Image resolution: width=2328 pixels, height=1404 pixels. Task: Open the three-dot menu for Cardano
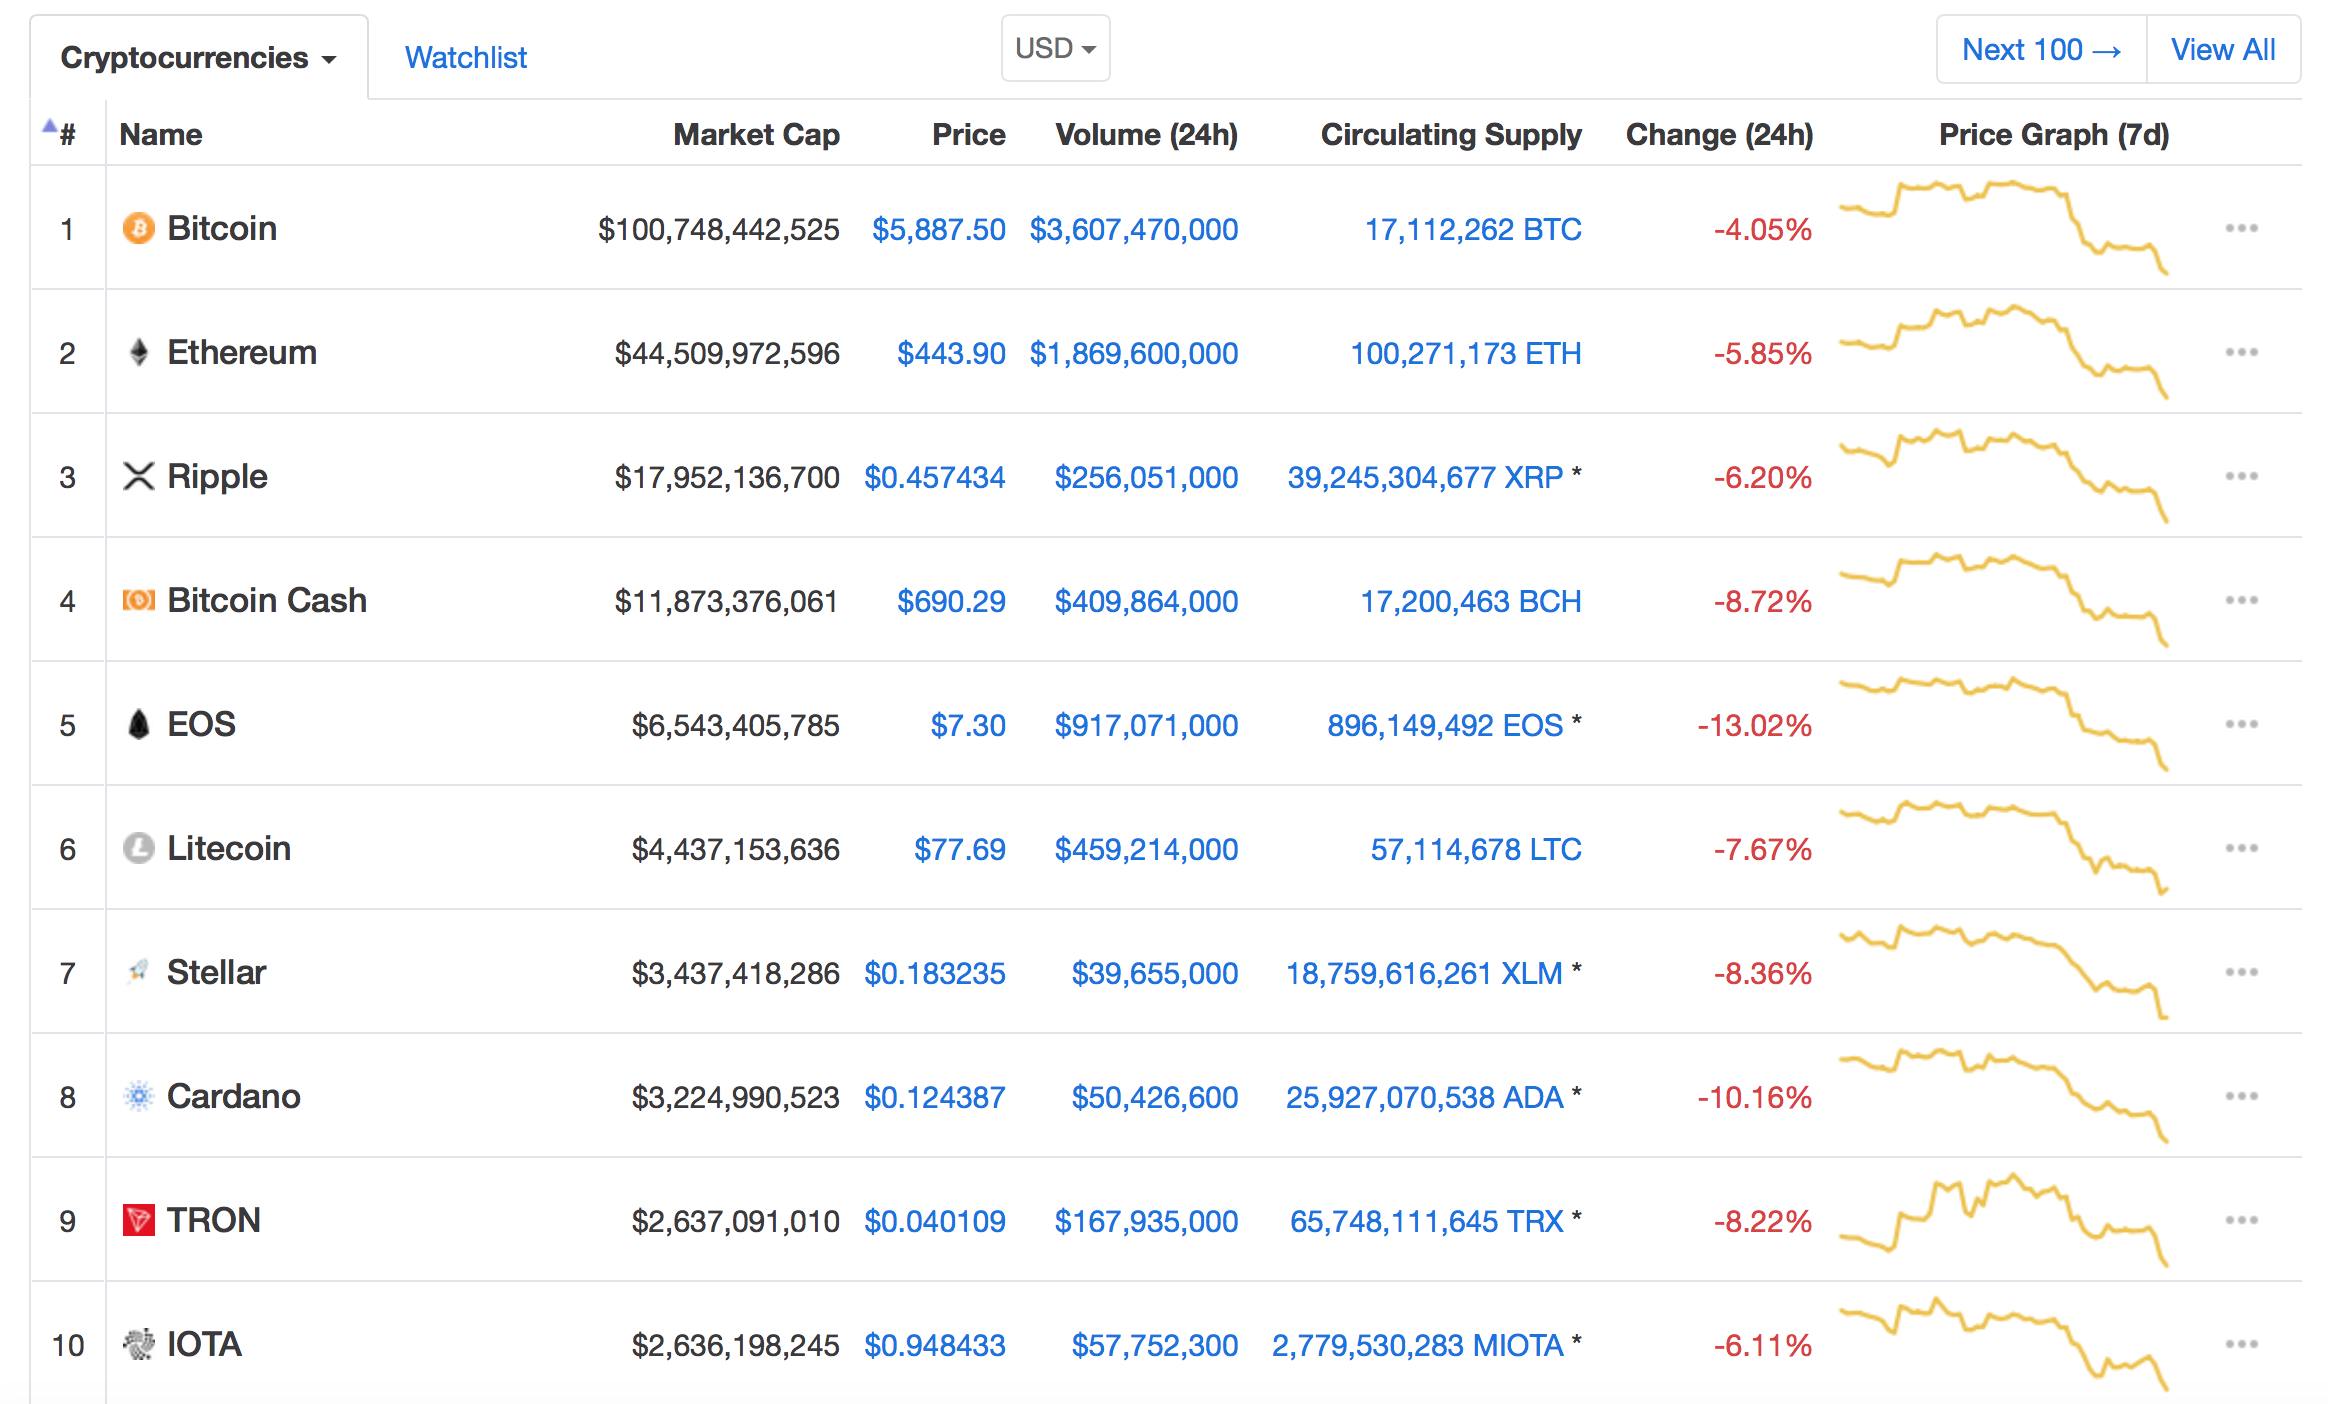2241,1096
